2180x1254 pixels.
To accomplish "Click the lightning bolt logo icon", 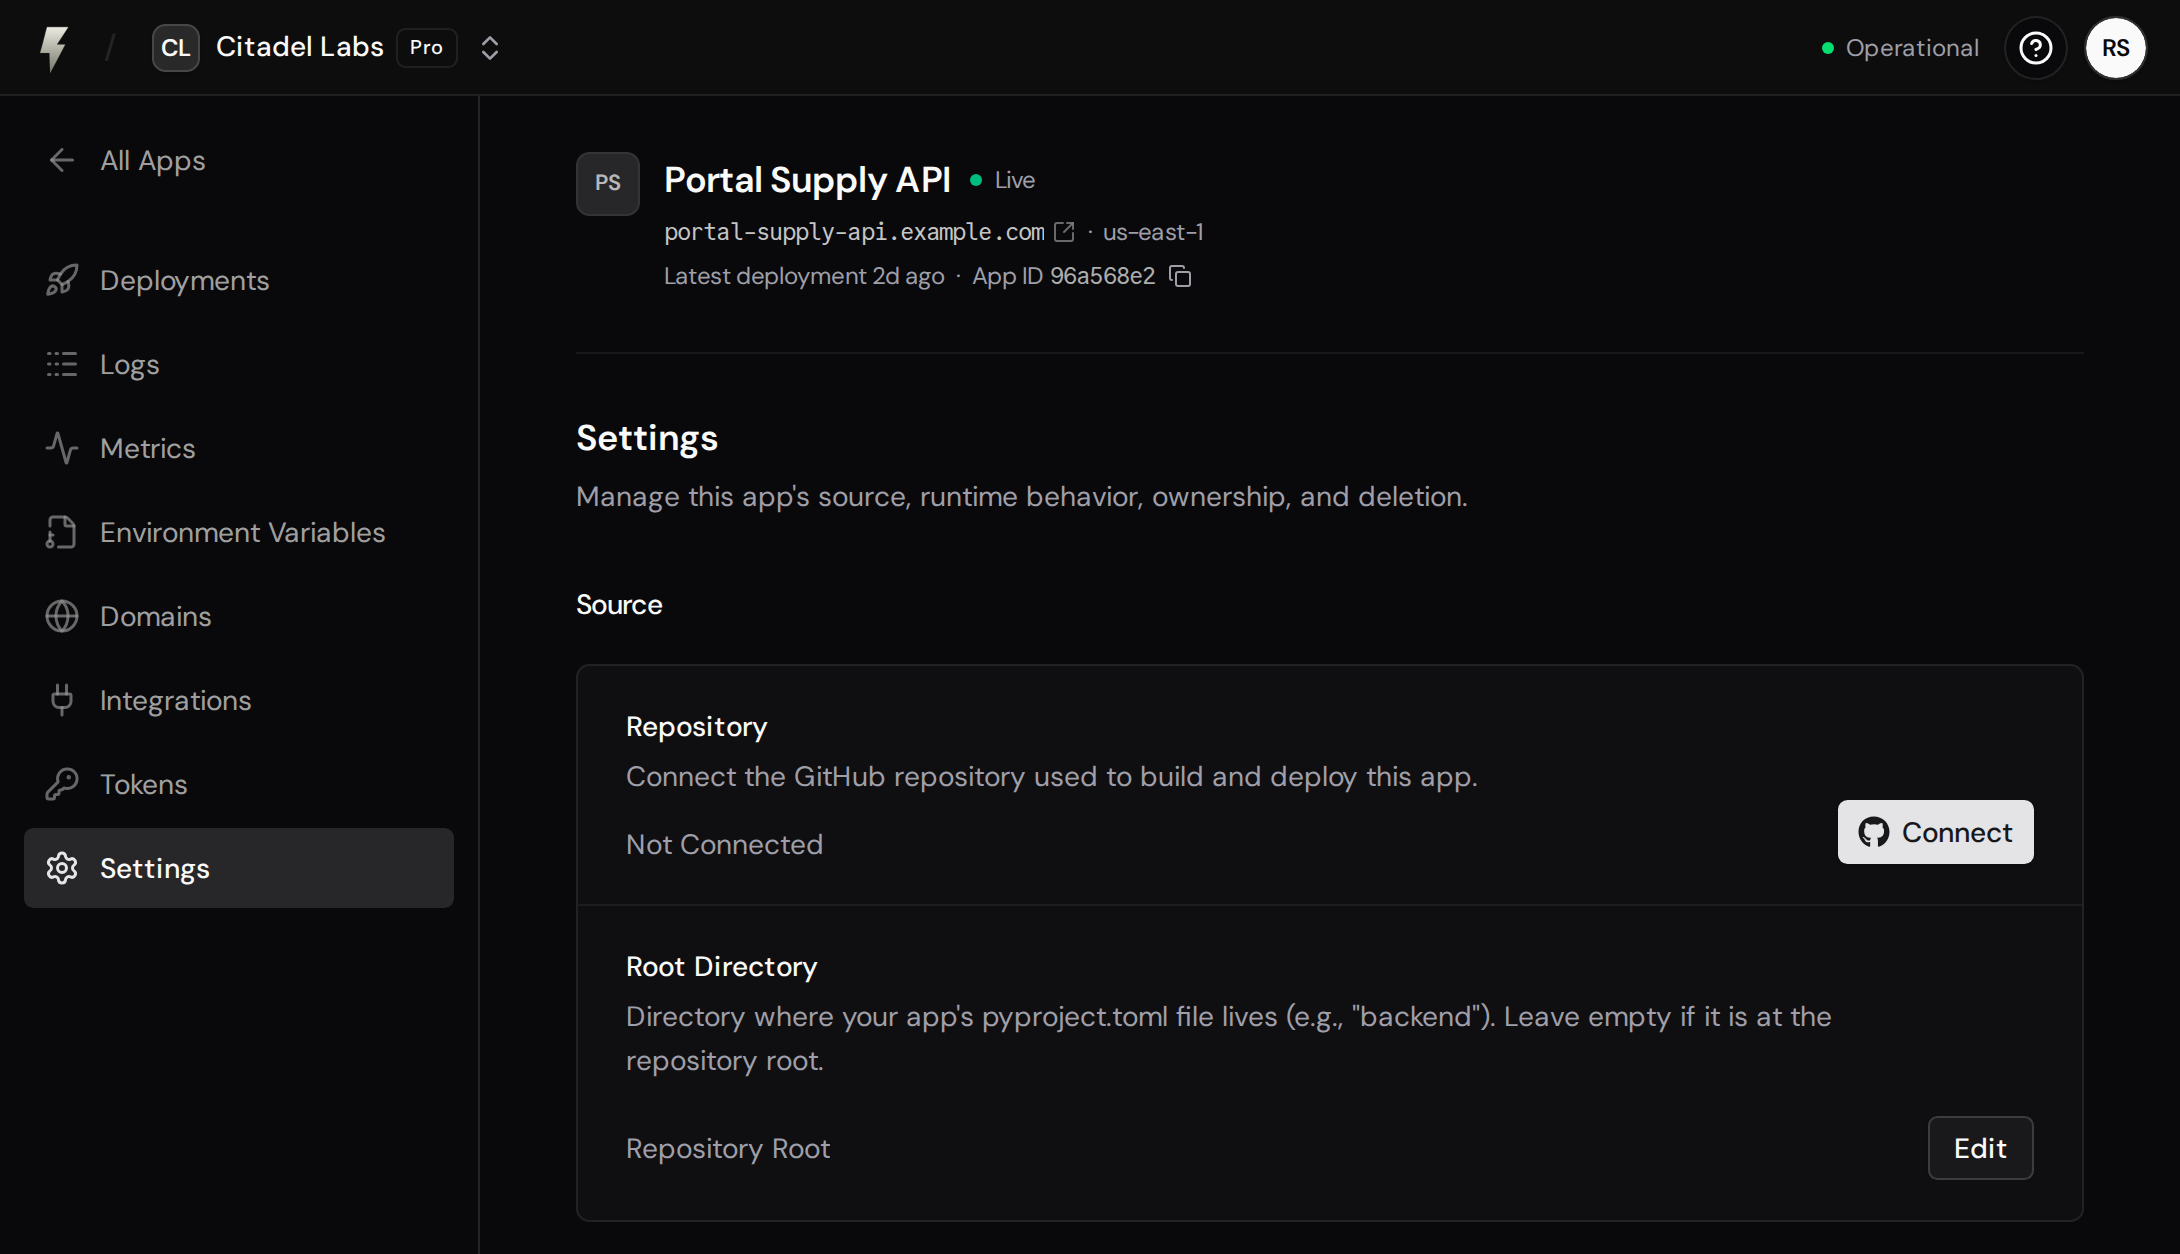I will click(54, 48).
